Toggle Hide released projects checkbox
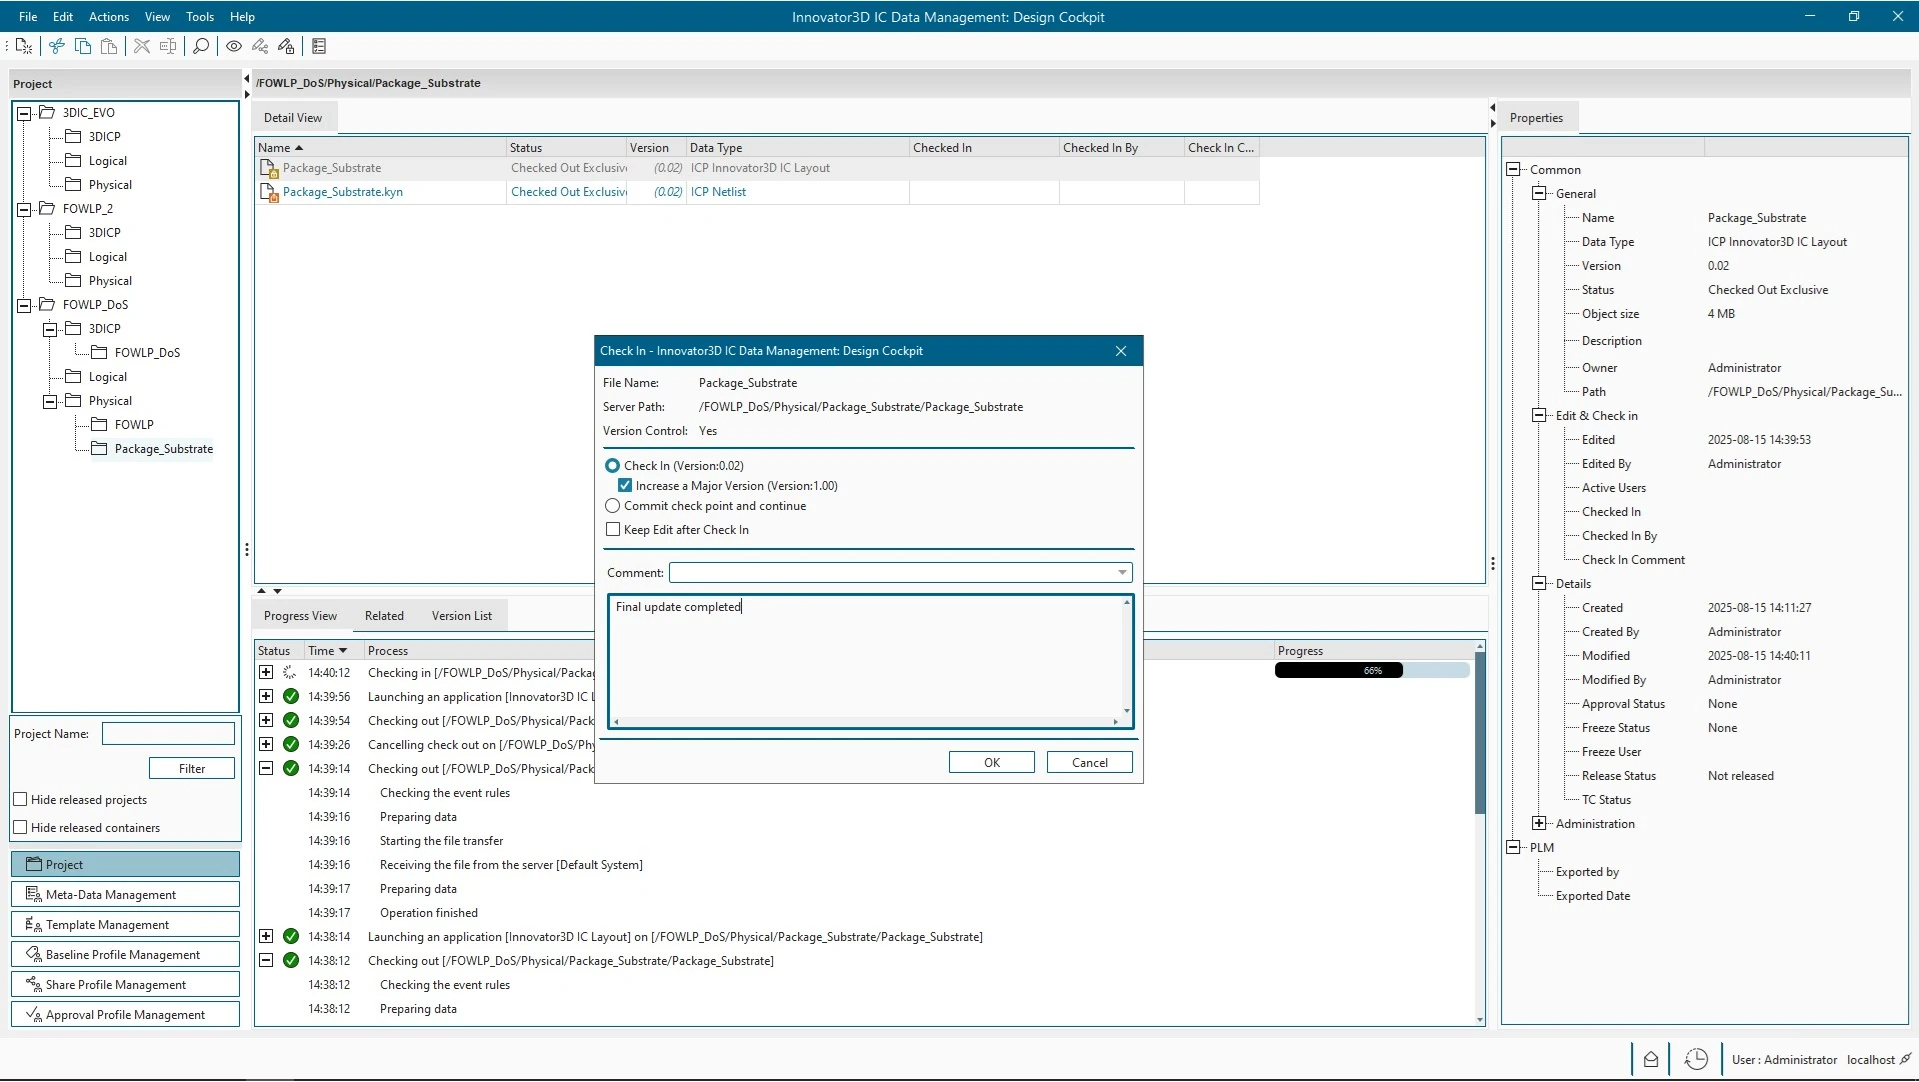Viewport: 1919px width, 1082px height. tap(20, 800)
